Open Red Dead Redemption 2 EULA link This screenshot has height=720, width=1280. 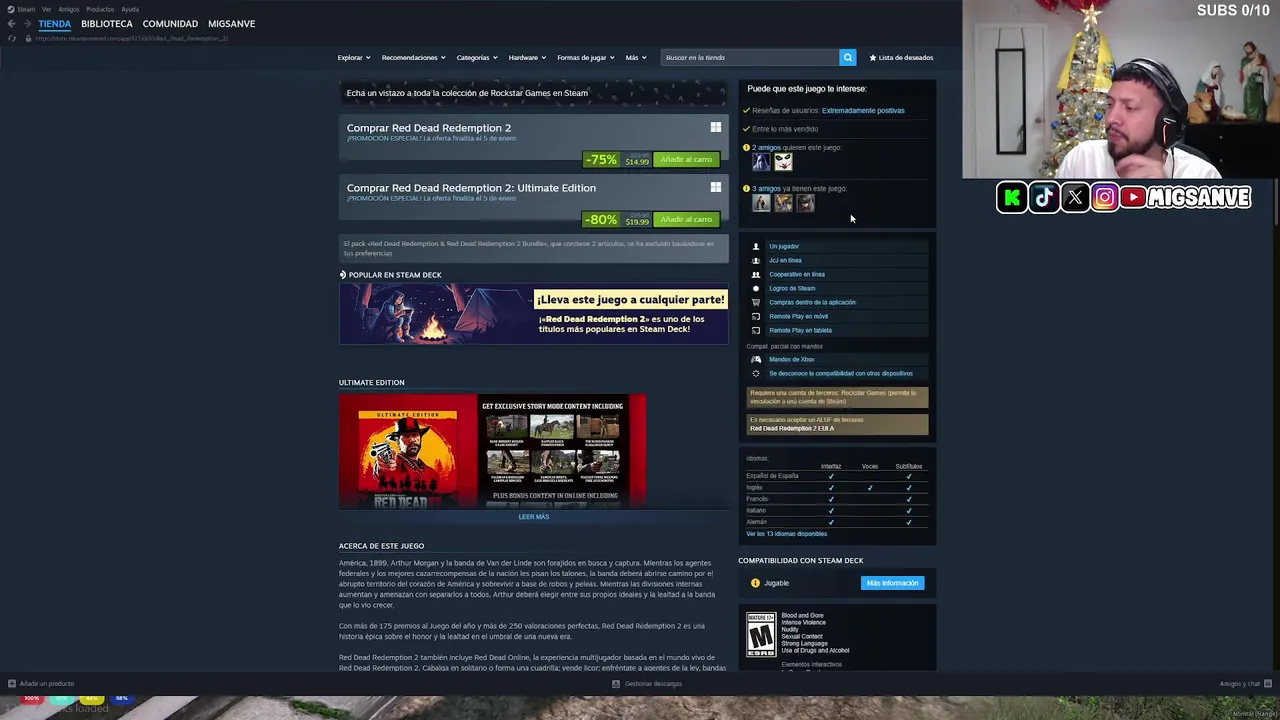(792, 428)
